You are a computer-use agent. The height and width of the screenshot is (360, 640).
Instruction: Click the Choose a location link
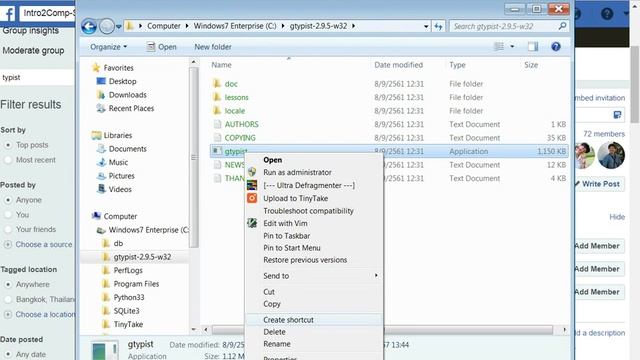(x=45, y=315)
